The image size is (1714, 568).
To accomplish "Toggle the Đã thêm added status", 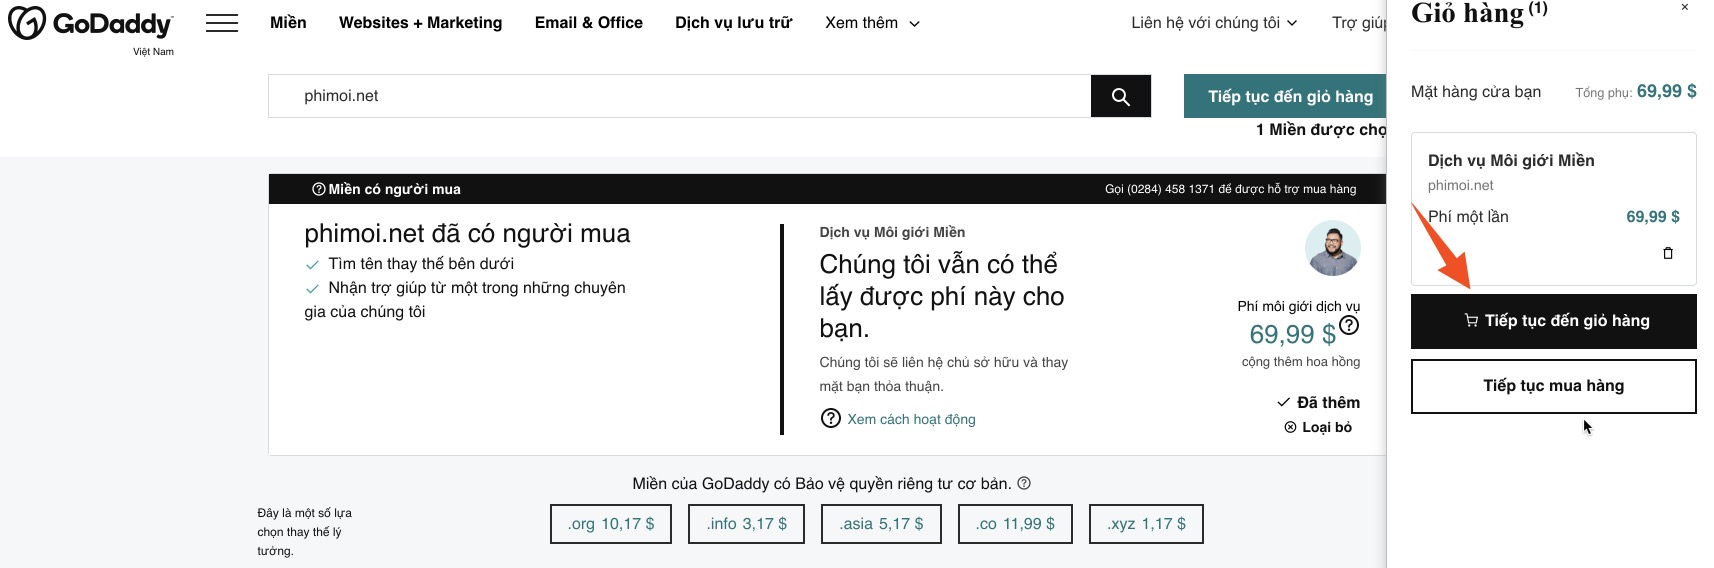I will click(1318, 402).
